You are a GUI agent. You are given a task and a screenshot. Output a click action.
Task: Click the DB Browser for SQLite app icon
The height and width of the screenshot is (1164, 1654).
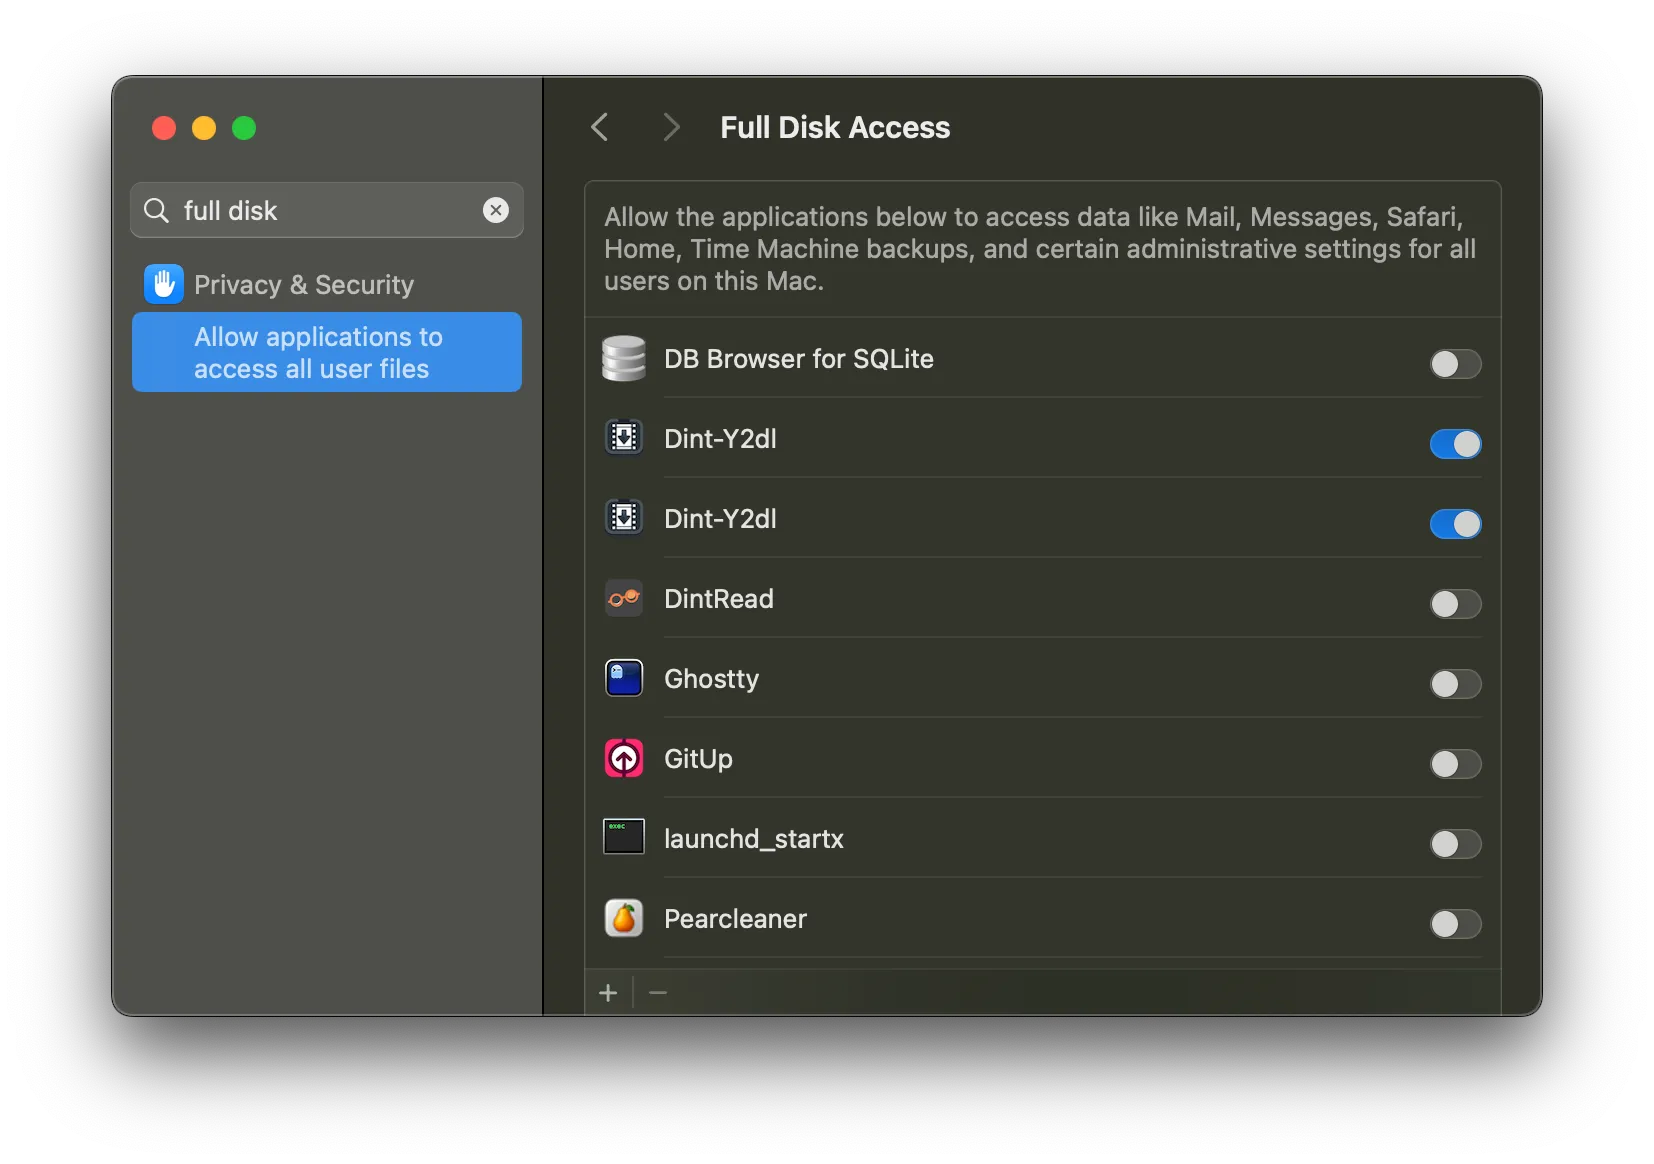pos(623,359)
